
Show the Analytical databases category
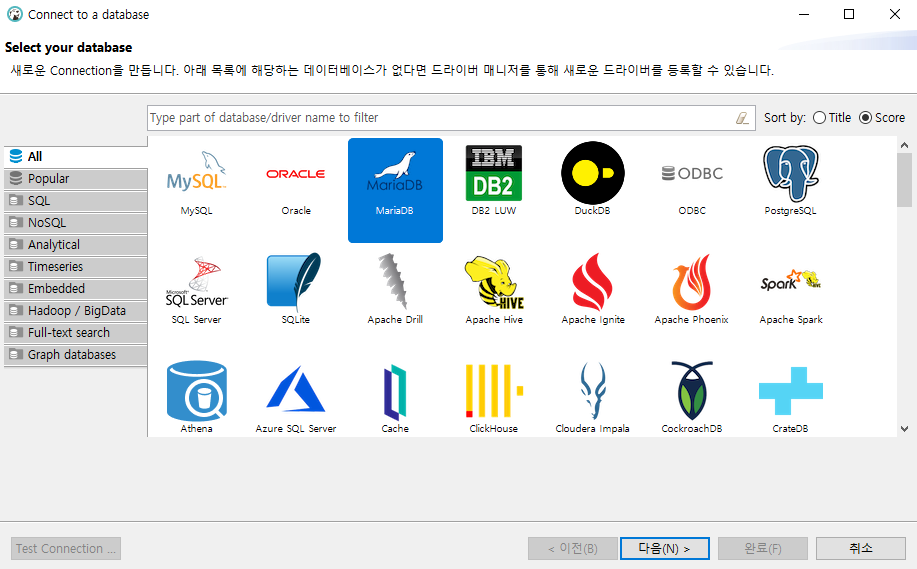75,244
